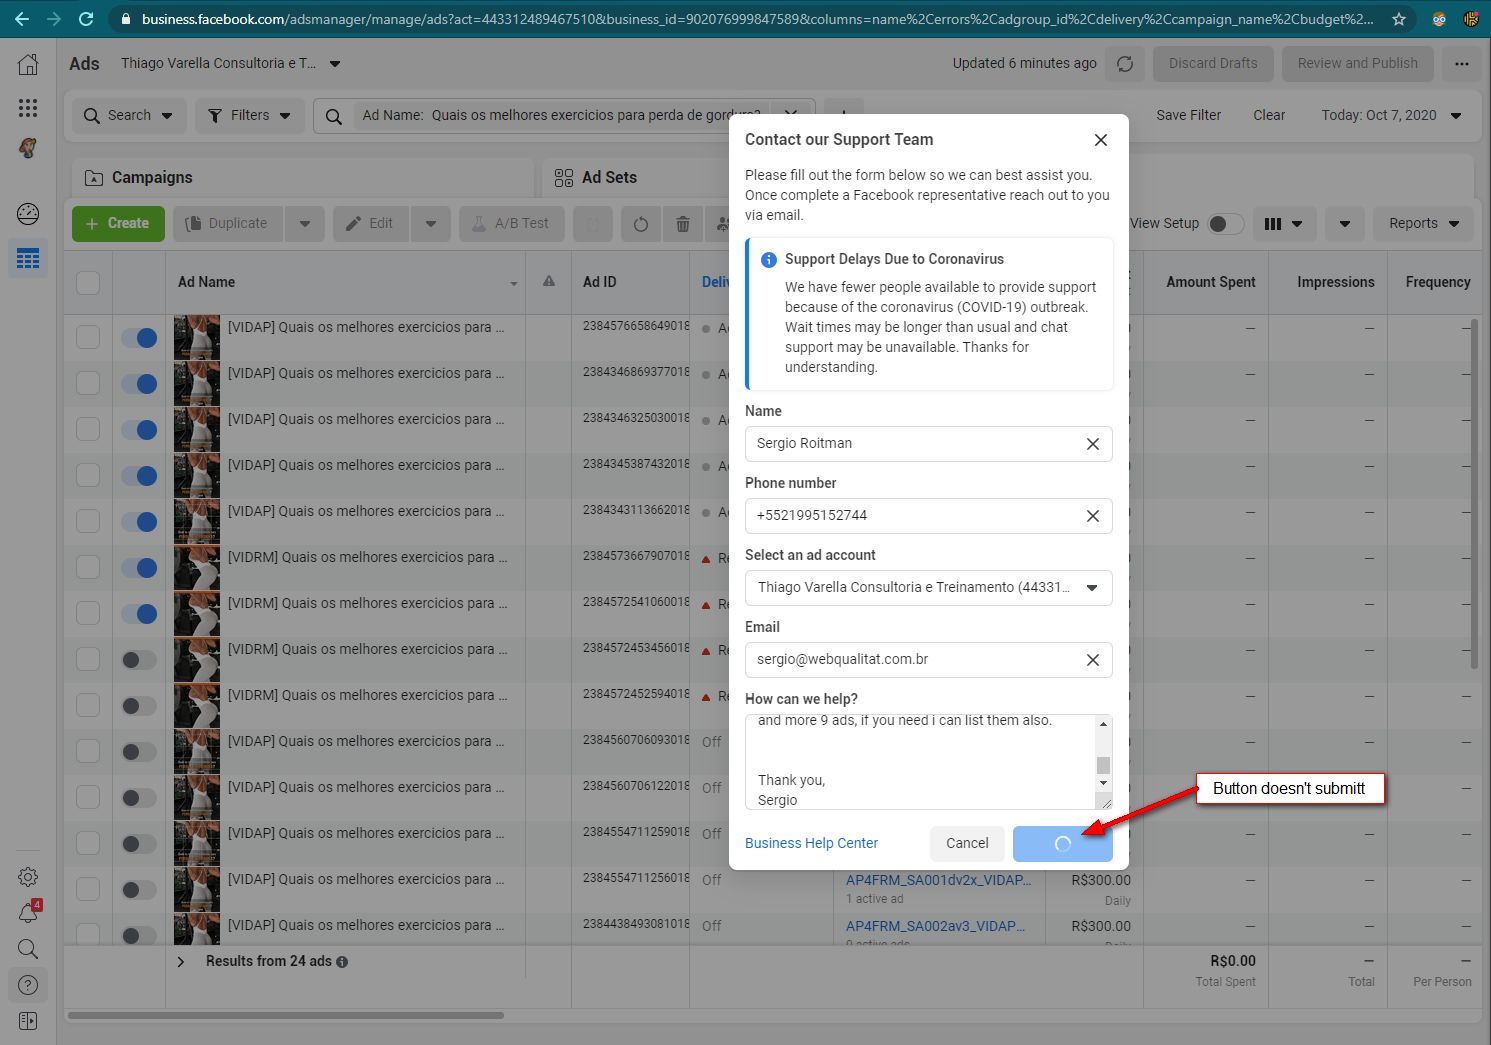
Task: Click the green Create button
Action: pyautogui.click(x=118, y=224)
